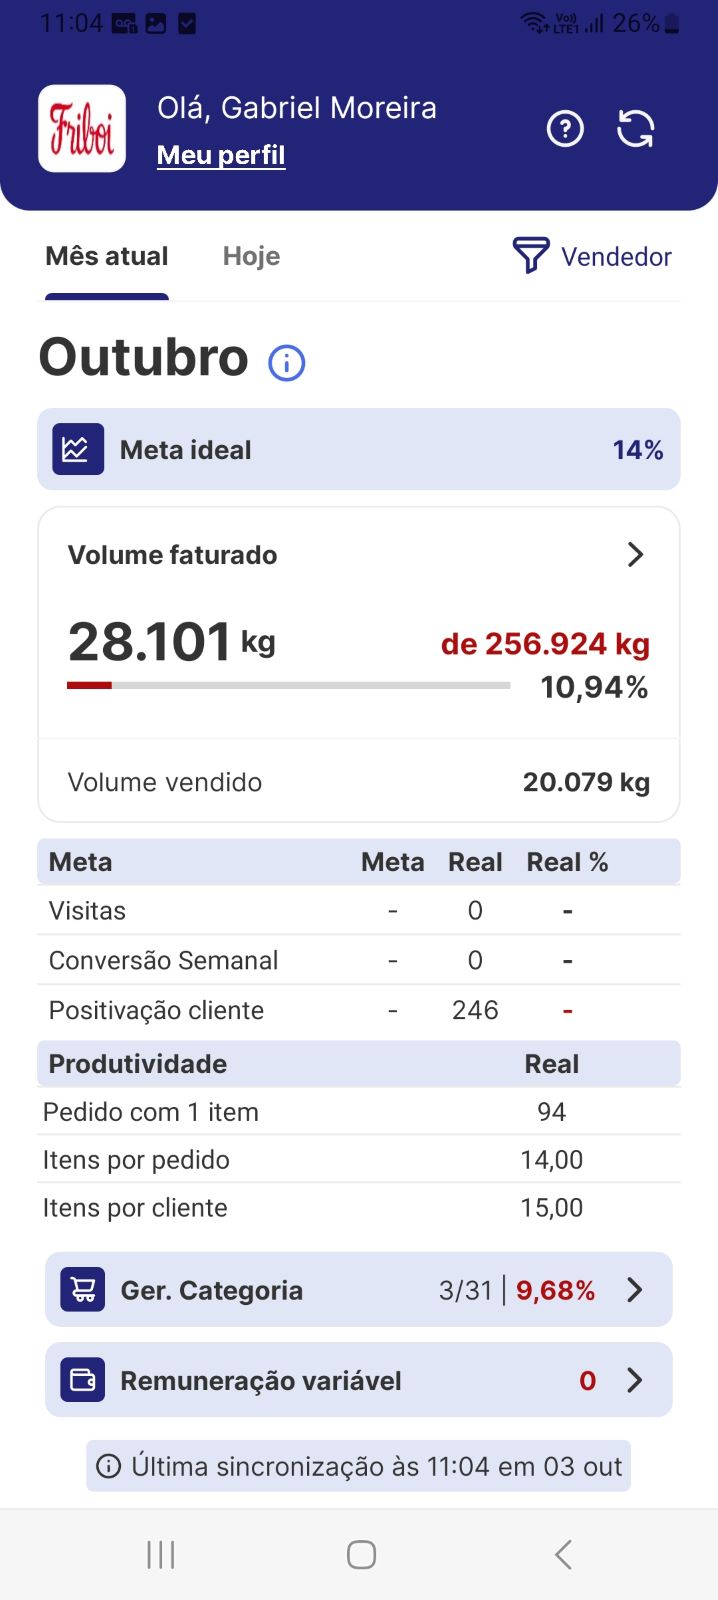Switch to the Hoje tab
718x1600 pixels.
pos(251,257)
